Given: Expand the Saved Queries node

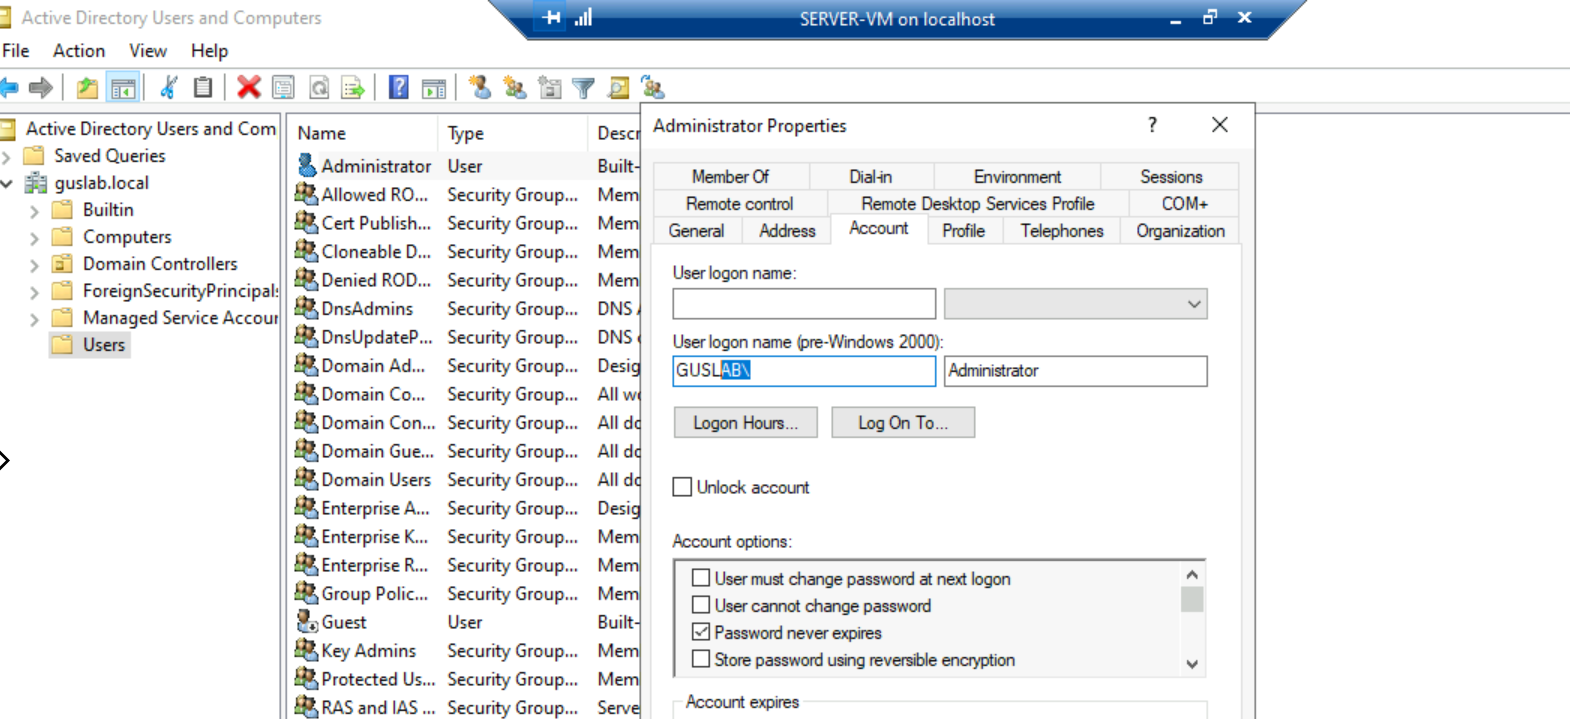Looking at the screenshot, I should tap(7, 157).
